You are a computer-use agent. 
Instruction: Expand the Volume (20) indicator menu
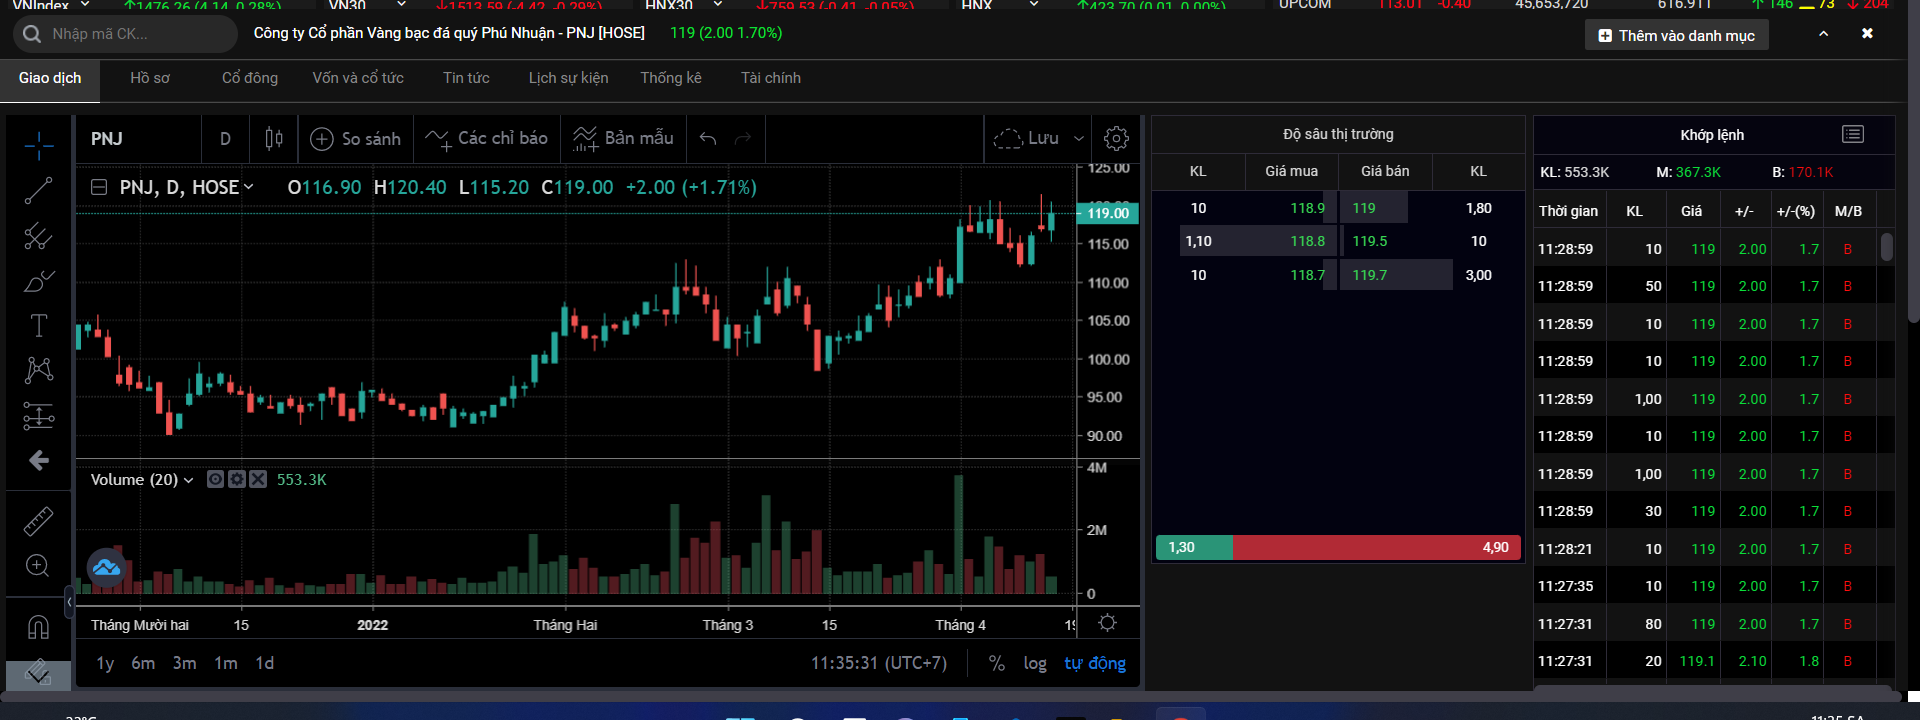pyautogui.click(x=188, y=480)
